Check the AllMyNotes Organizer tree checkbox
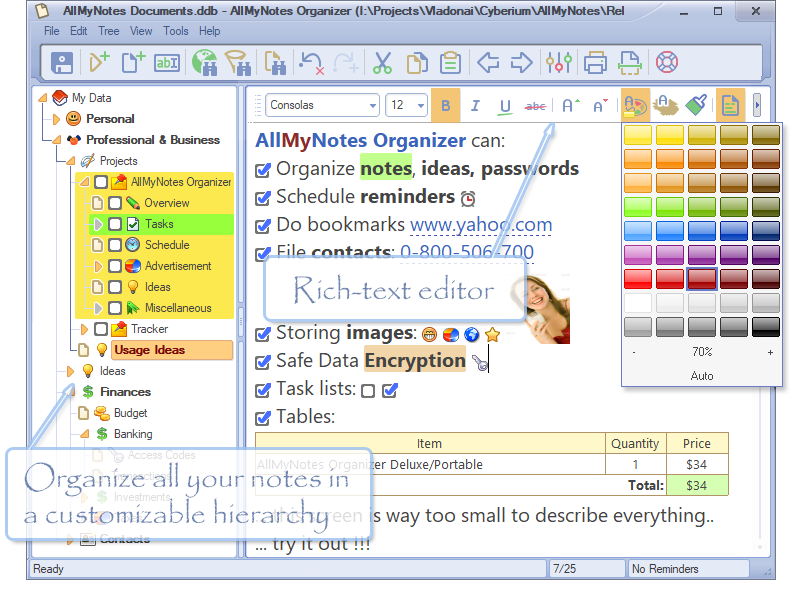Image resolution: width=800 pixels, height=592 pixels. click(x=101, y=182)
